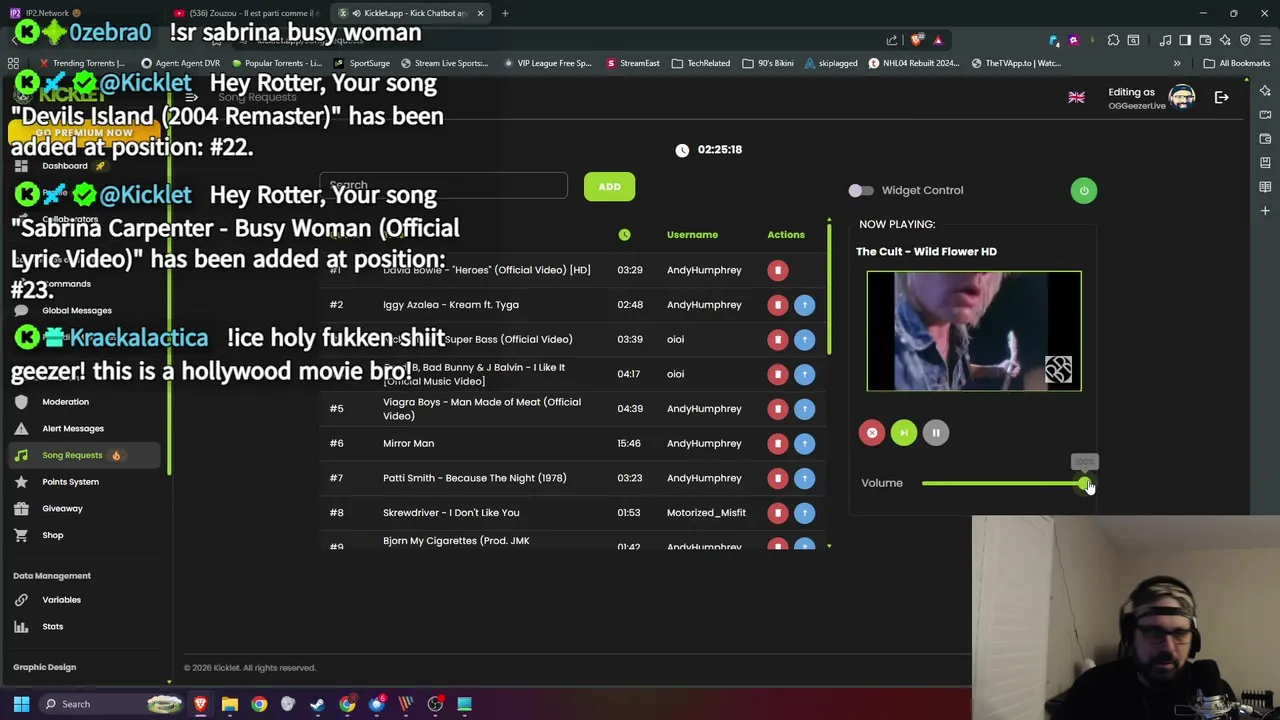Screen dimensions: 1280x720
Task: Toggle the Widget Control switch
Action: click(x=860, y=190)
